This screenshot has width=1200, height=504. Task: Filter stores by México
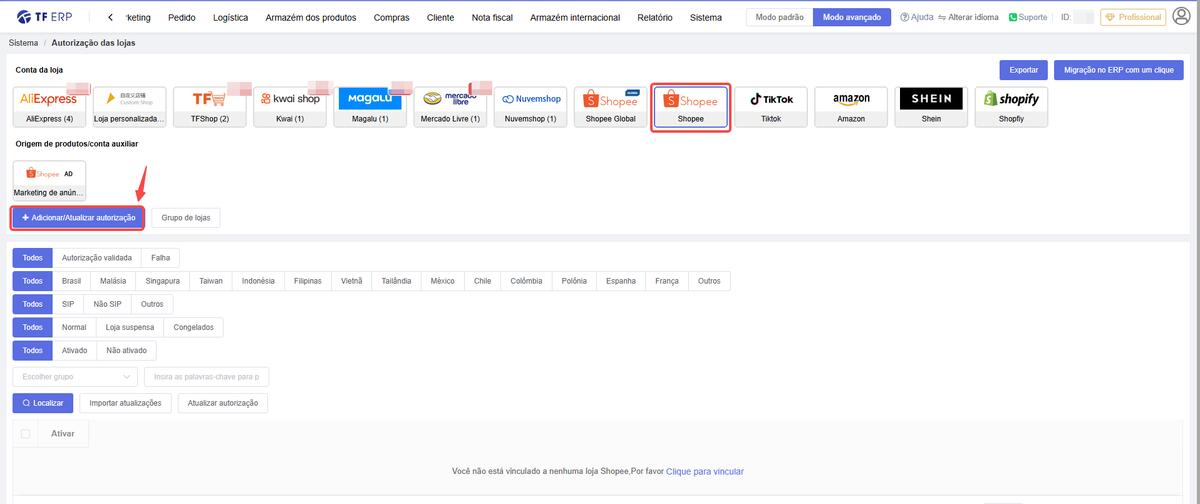[x=443, y=281]
